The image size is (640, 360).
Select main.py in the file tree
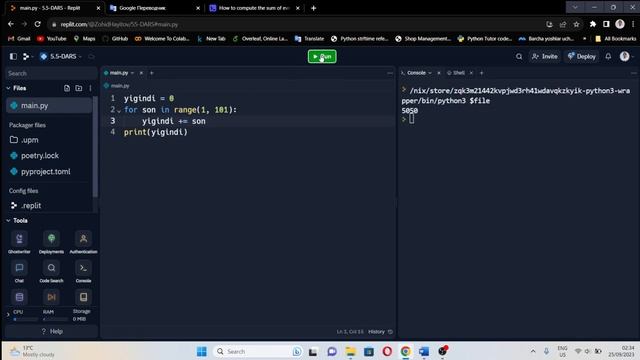[49, 105]
